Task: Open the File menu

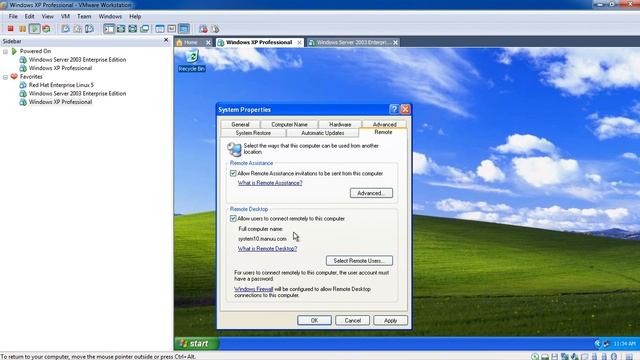Action: [x=13, y=16]
